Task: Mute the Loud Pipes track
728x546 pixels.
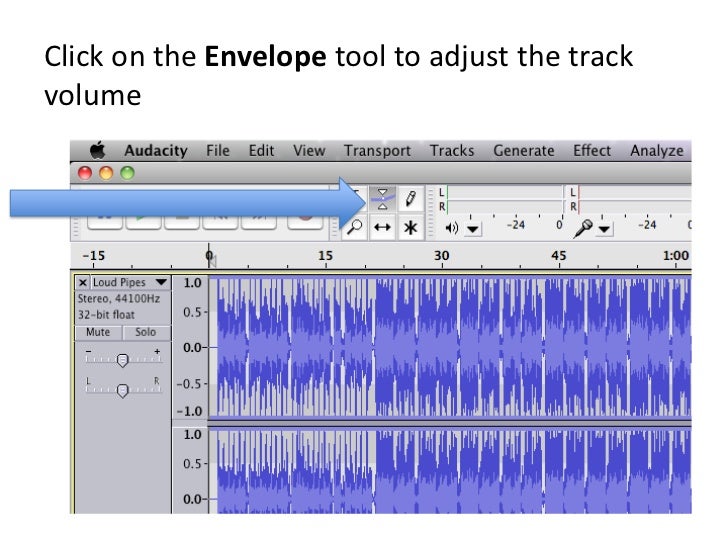Action: click(98, 332)
